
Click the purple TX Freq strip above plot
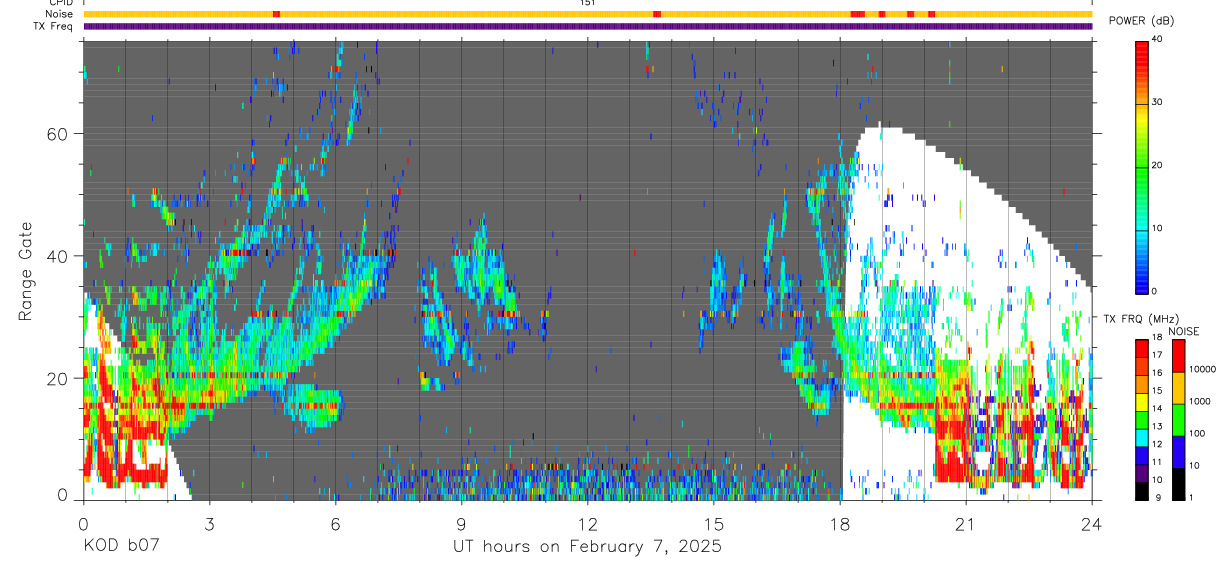tap(588, 26)
